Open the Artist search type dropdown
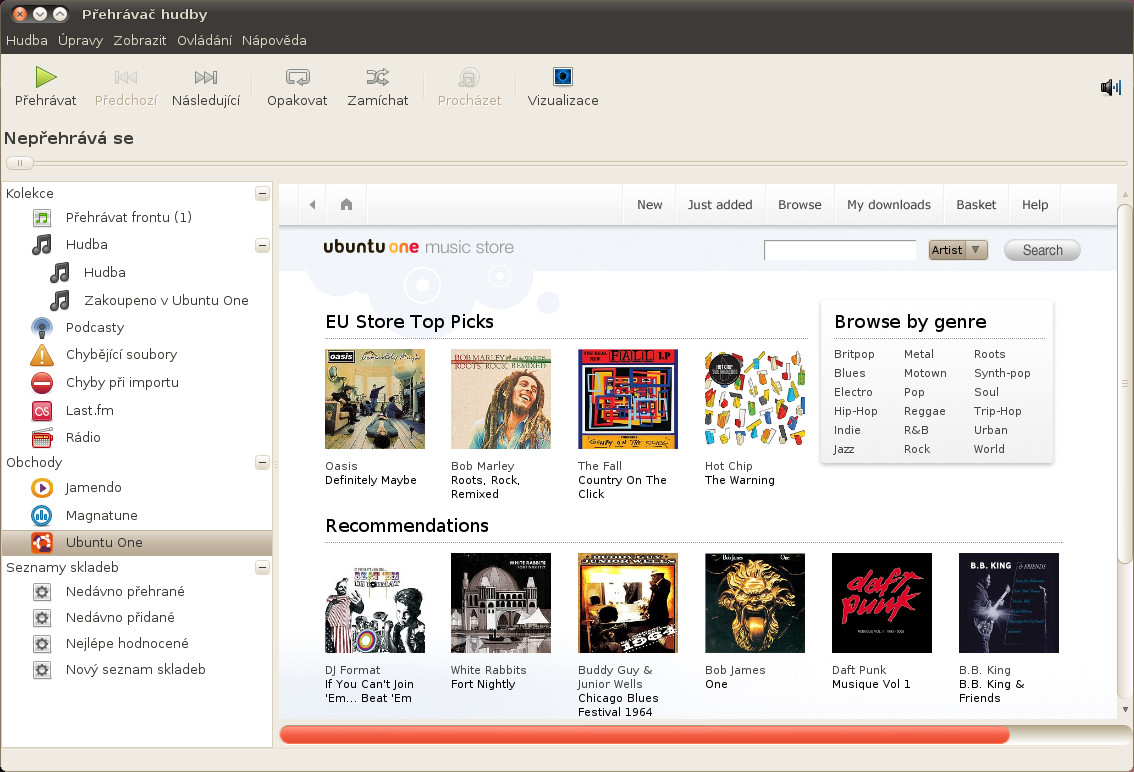 coord(958,250)
